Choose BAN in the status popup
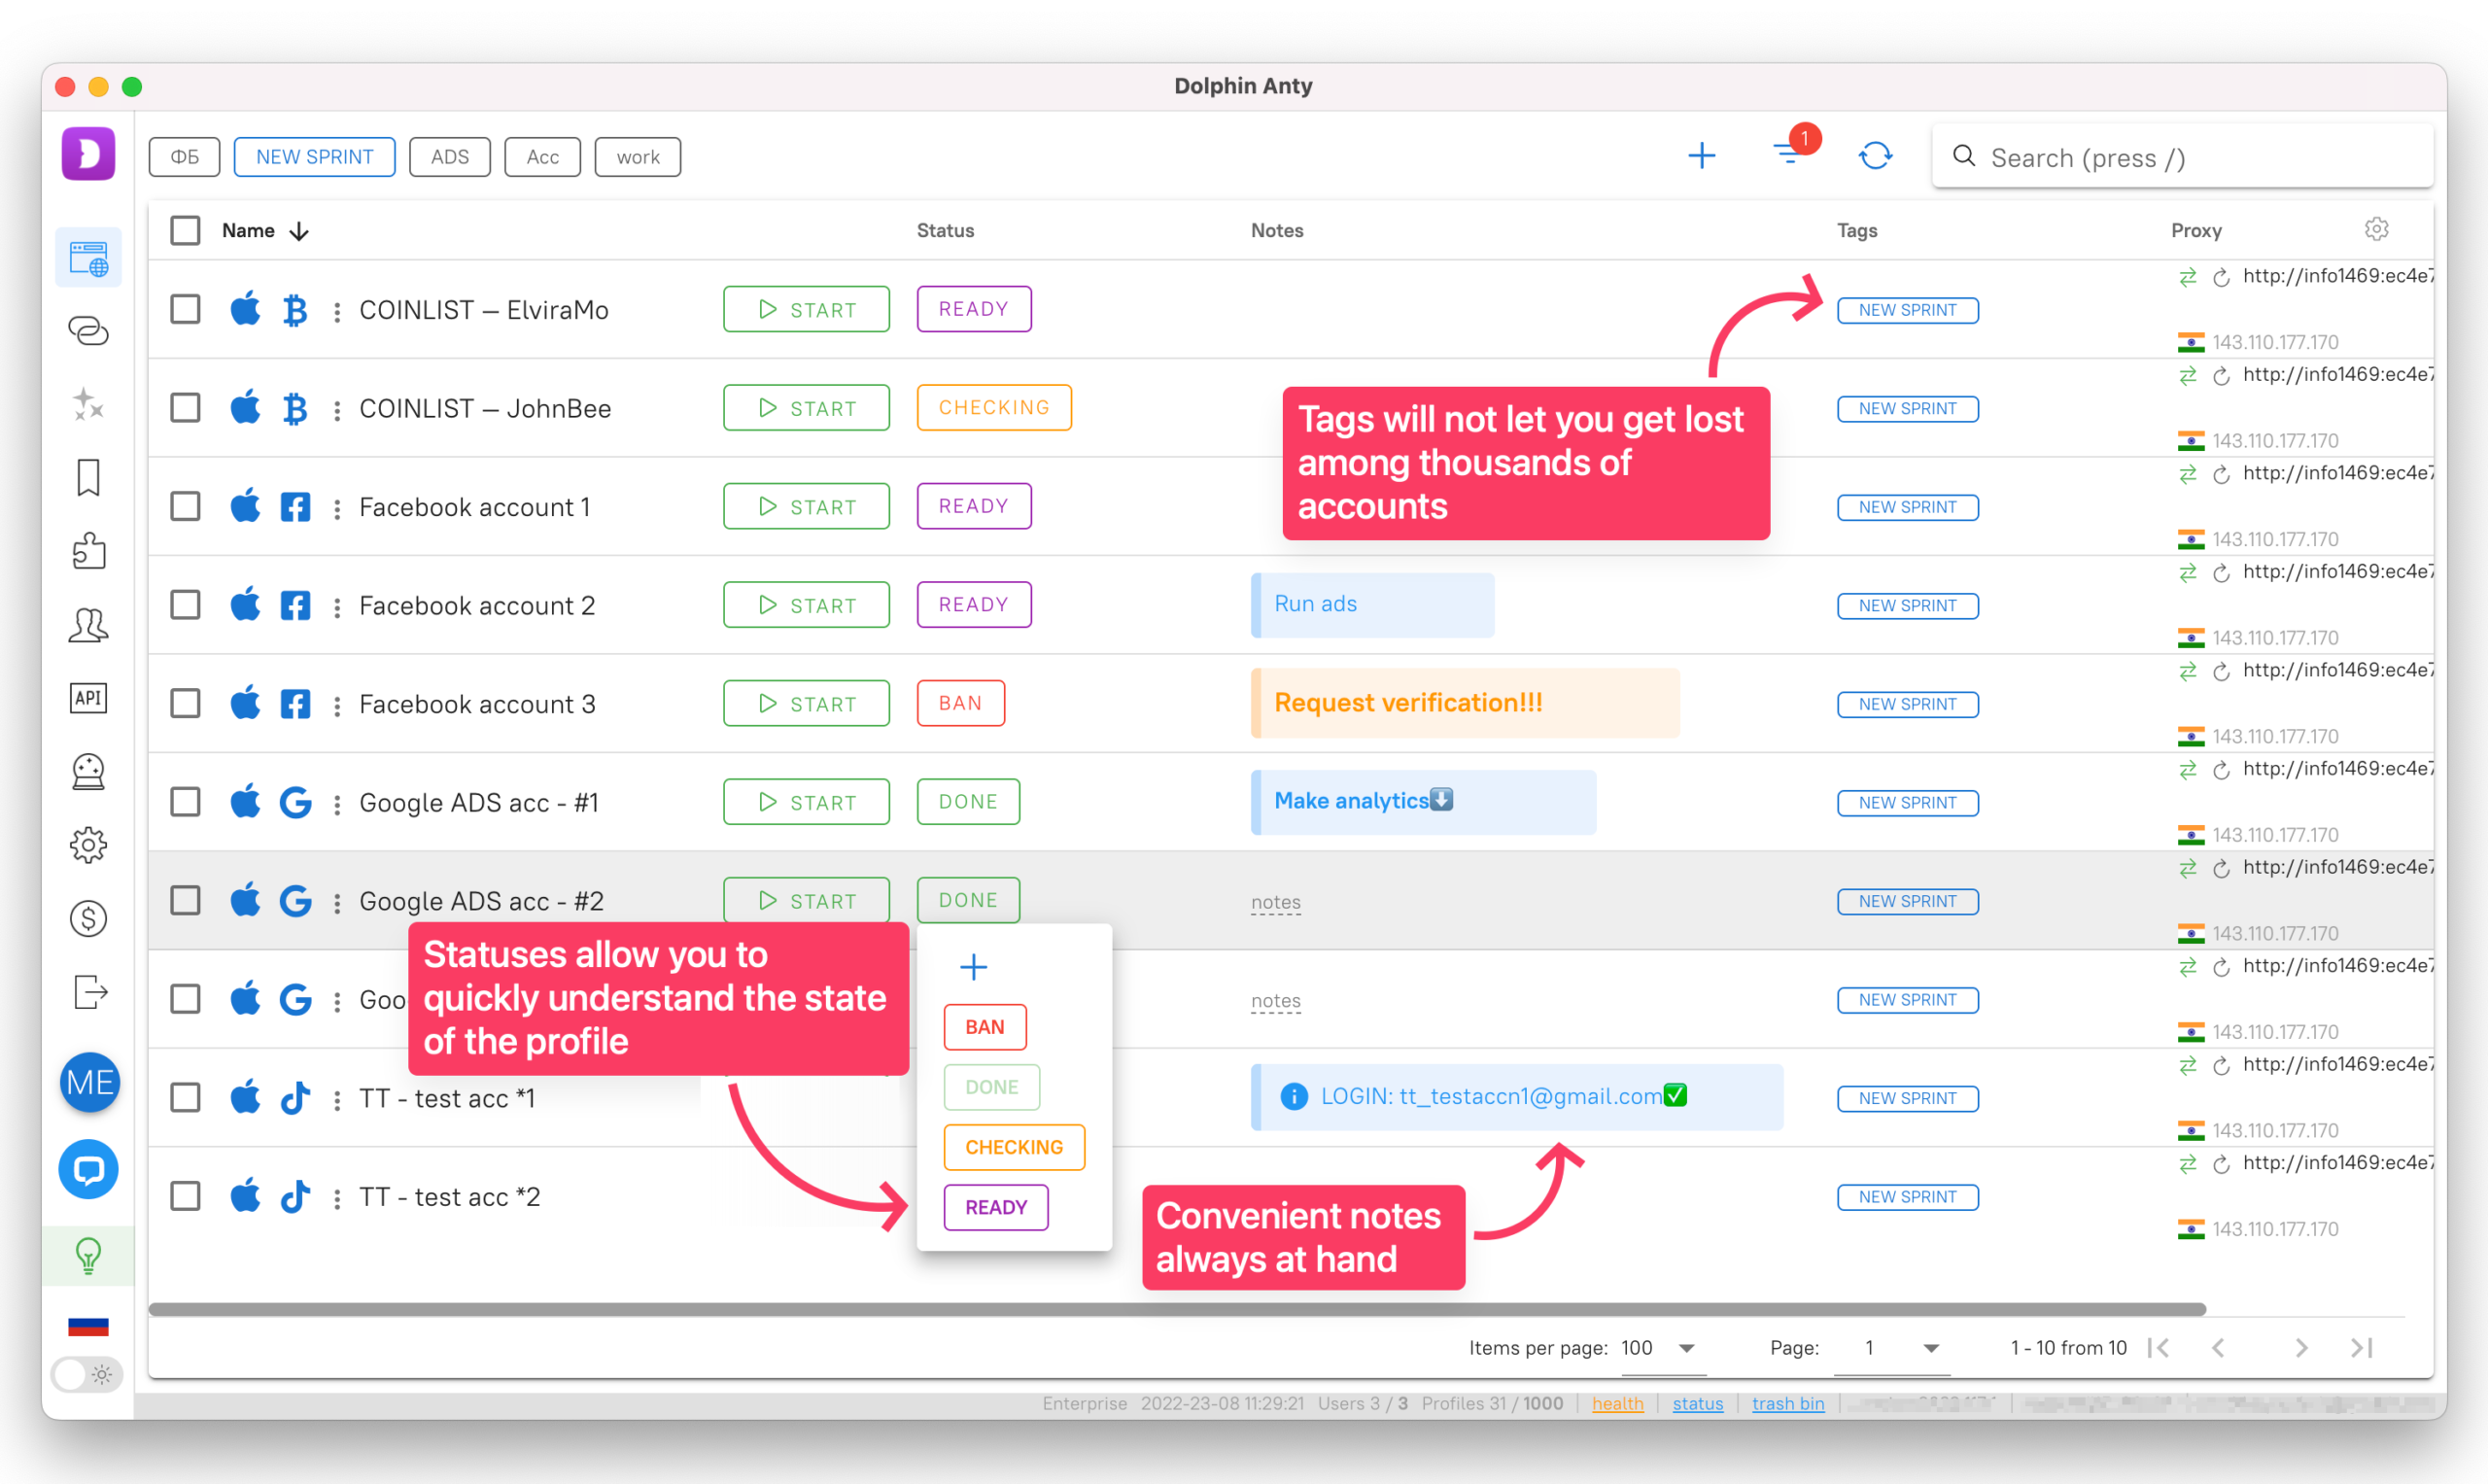Image resolution: width=2488 pixels, height=1484 pixels. (985, 1027)
